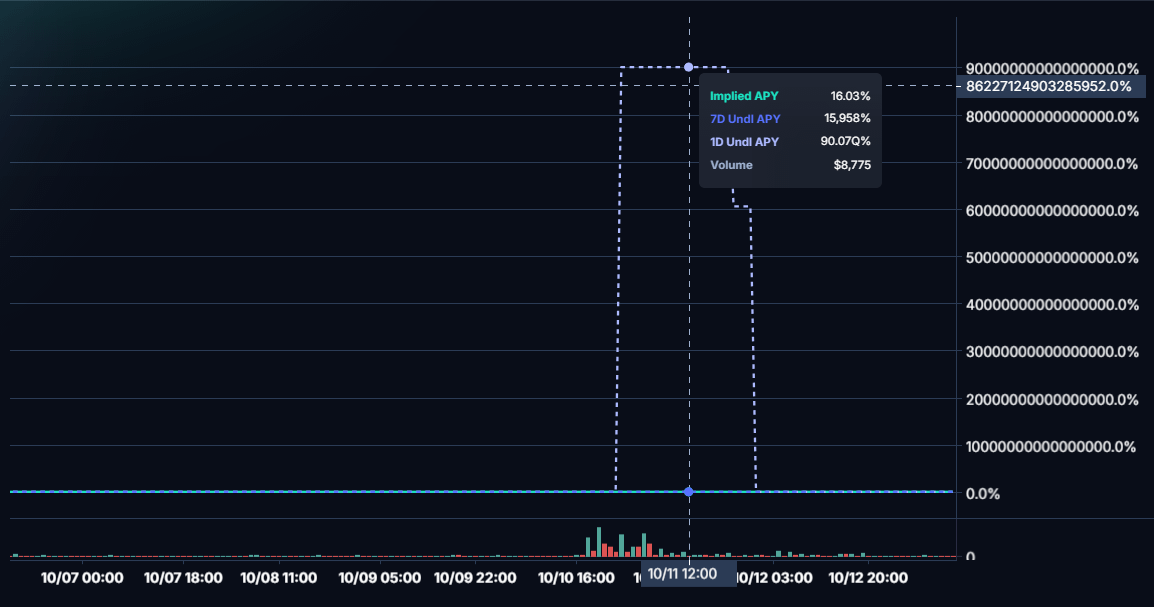Click the 10/09 22:00 time axis label
The height and width of the screenshot is (607, 1154).
click(x=475, y=578)
